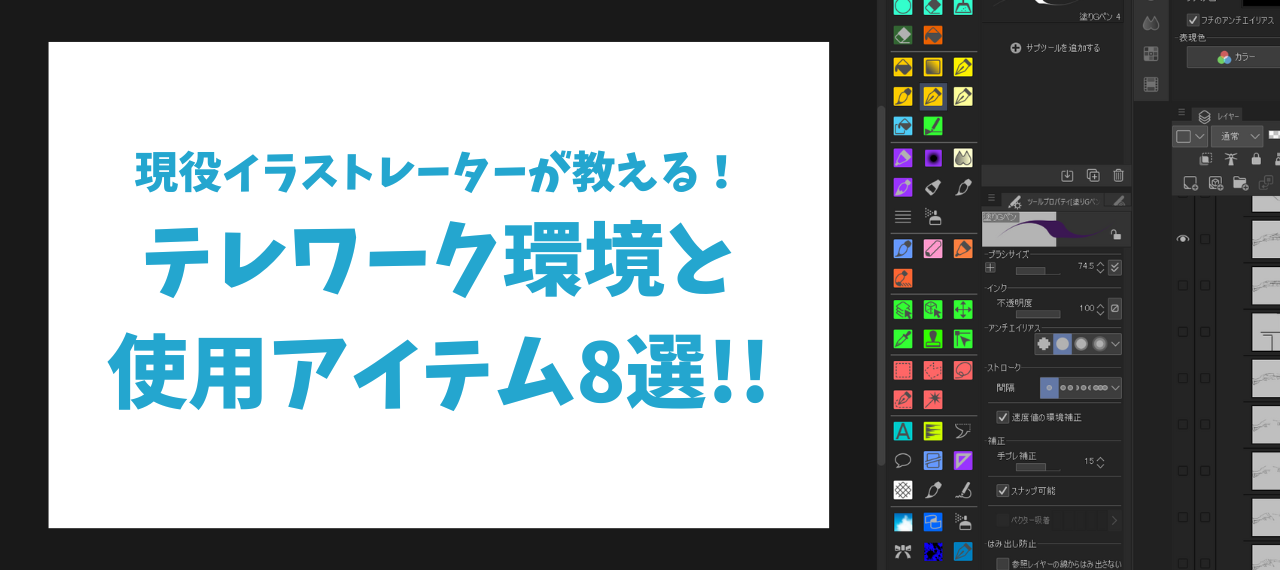Select the green eyedropper tool
The image size is (1280, 570).
coord(903,338)
